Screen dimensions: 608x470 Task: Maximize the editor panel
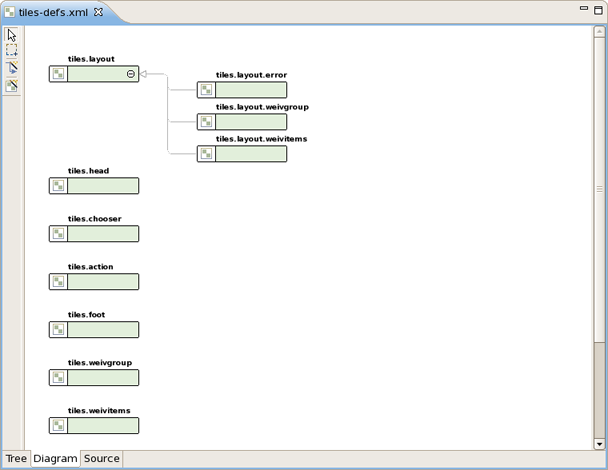pos(598,8)
